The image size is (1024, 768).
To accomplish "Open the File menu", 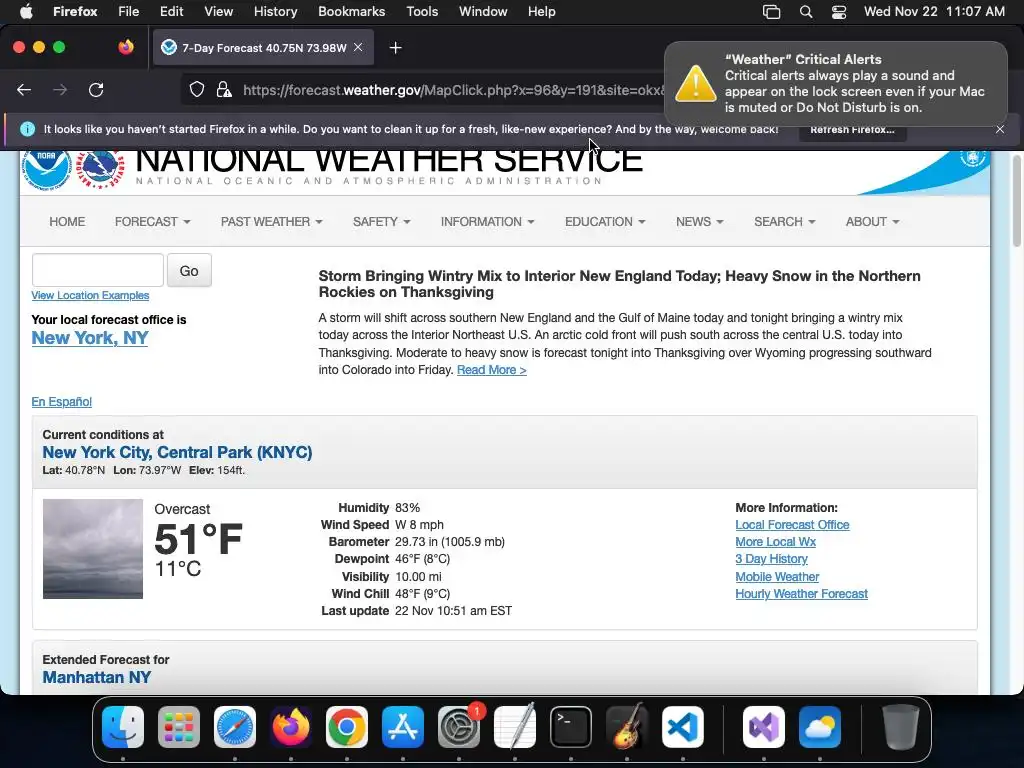I will click(x=129, y=11).
